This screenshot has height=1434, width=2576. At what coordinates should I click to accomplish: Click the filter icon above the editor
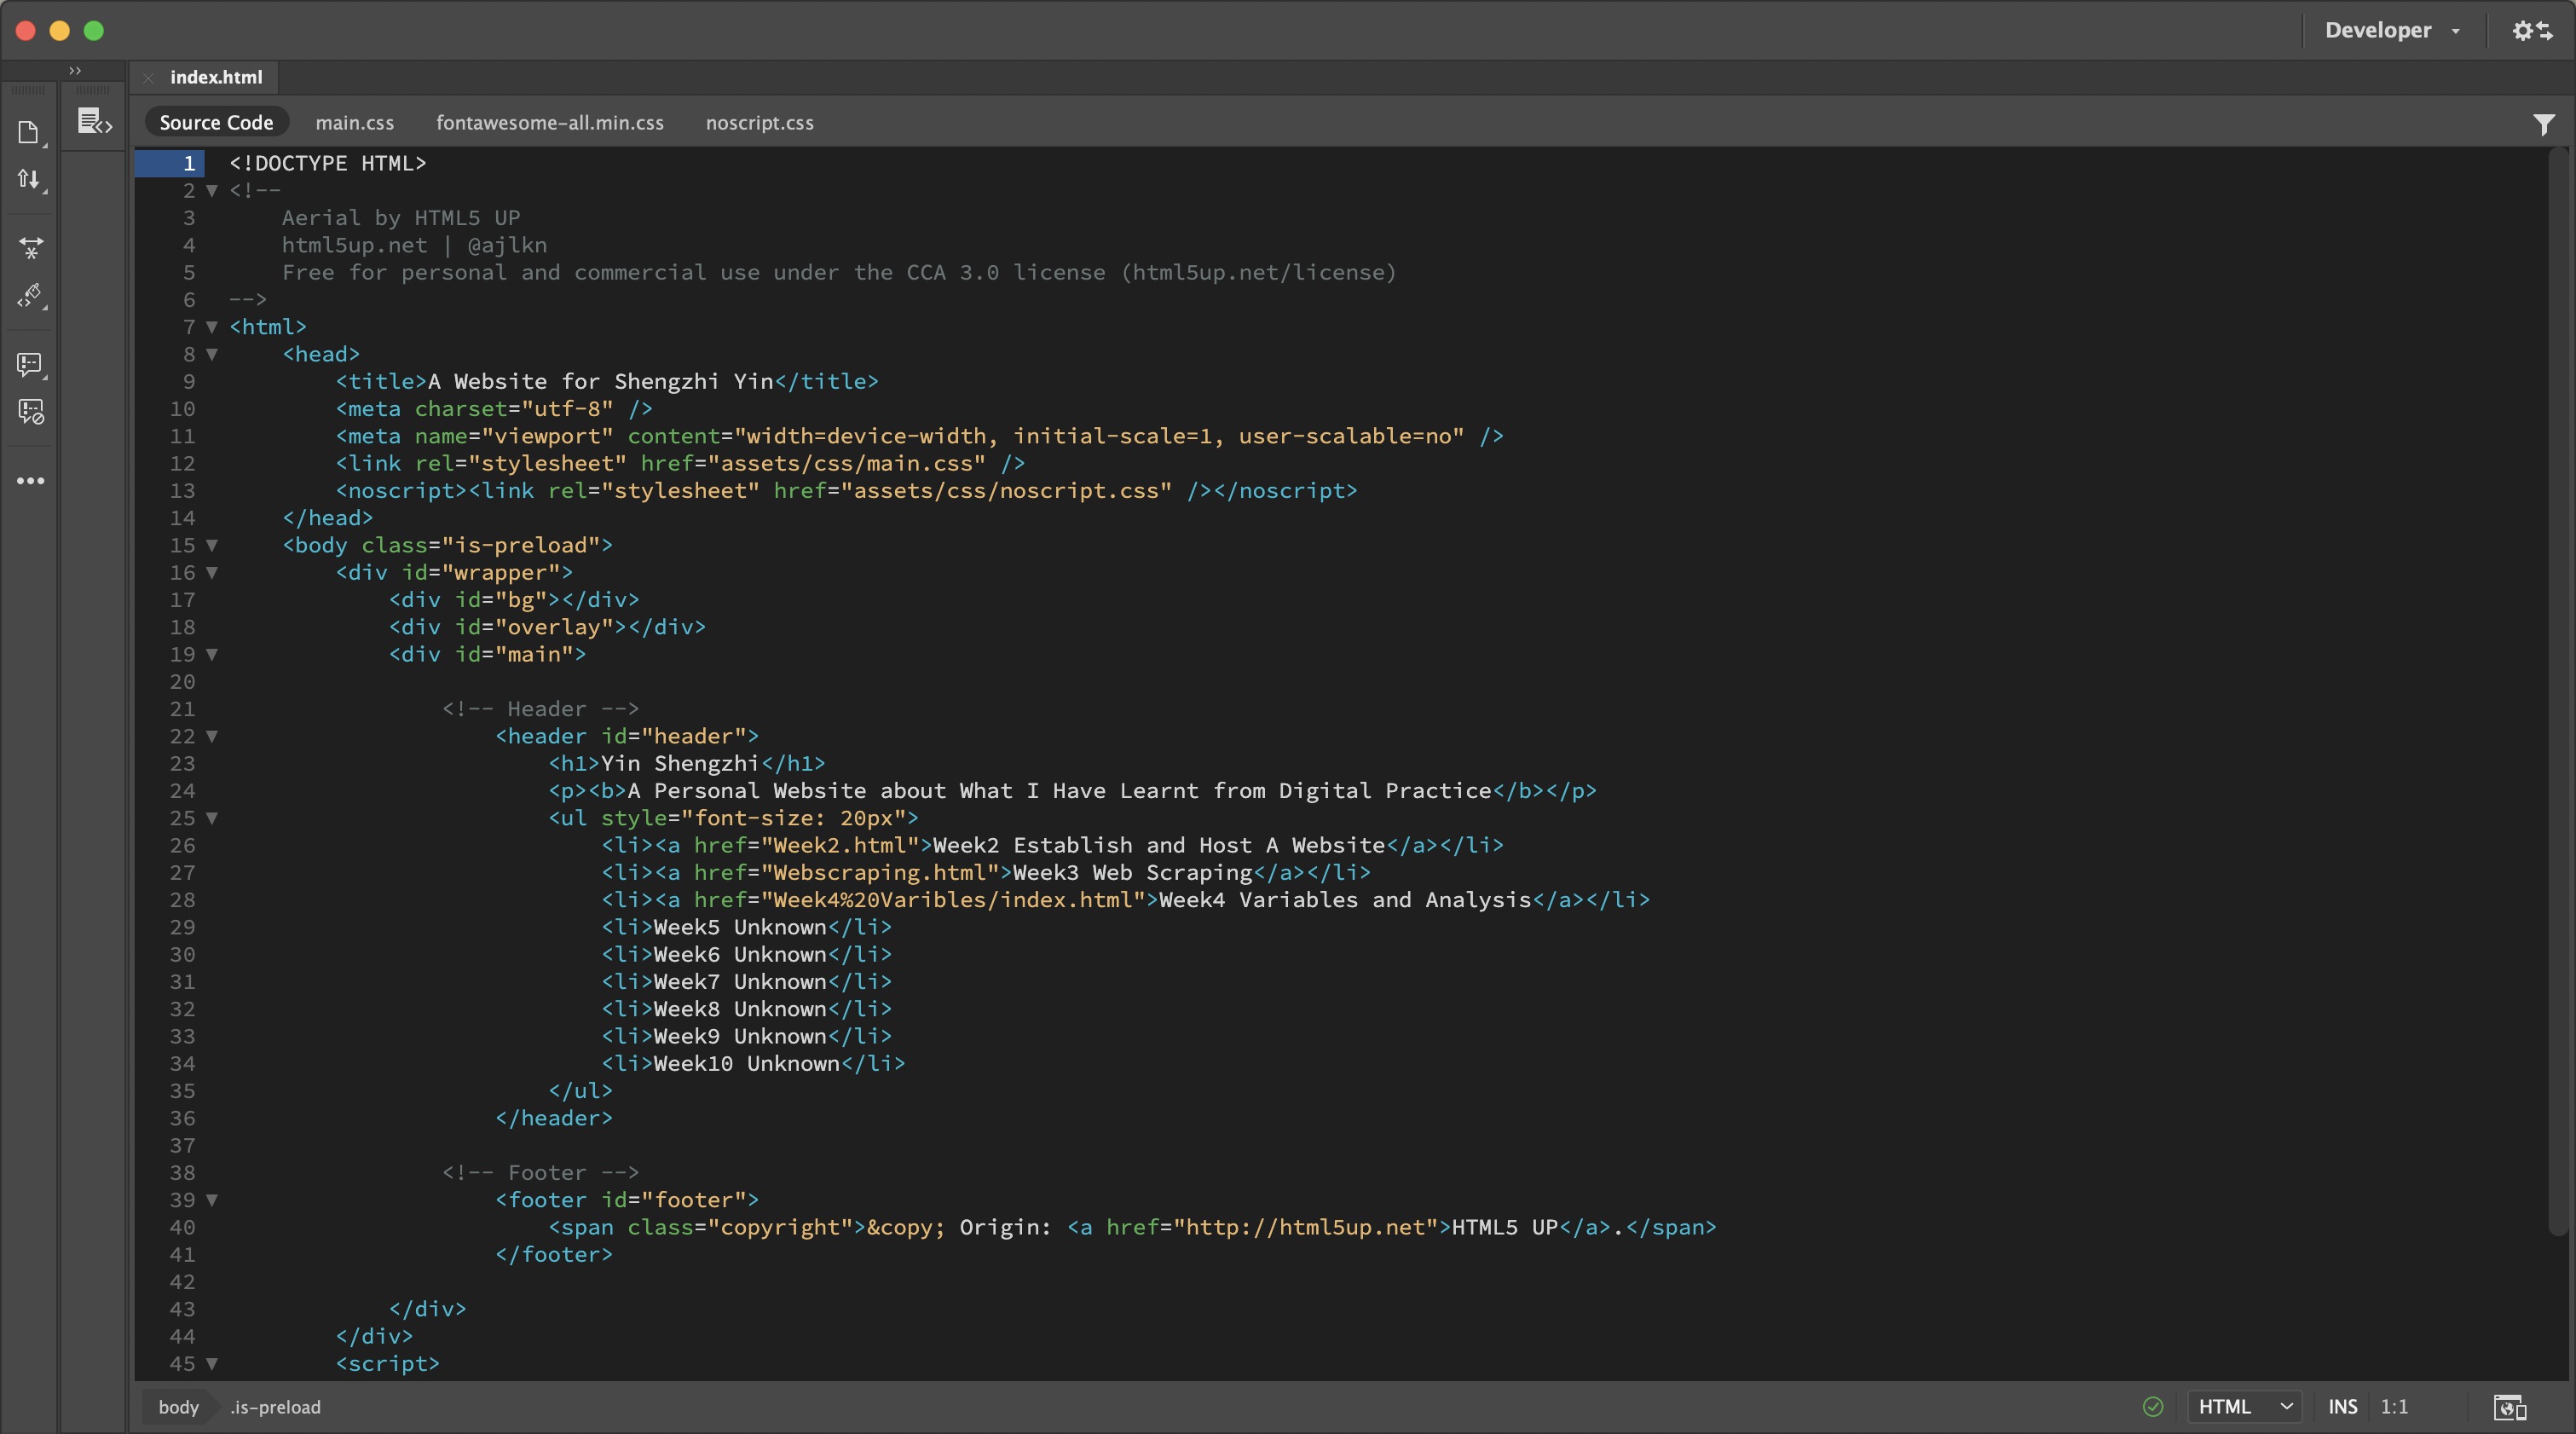[2545, 123]
